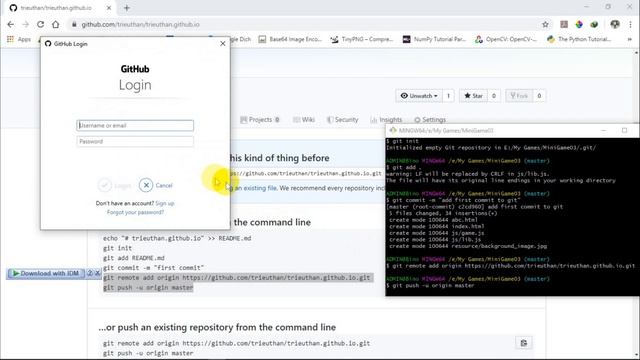Click the lock icon in address bar
Viewport: 640px width, 360px height.
74,24
